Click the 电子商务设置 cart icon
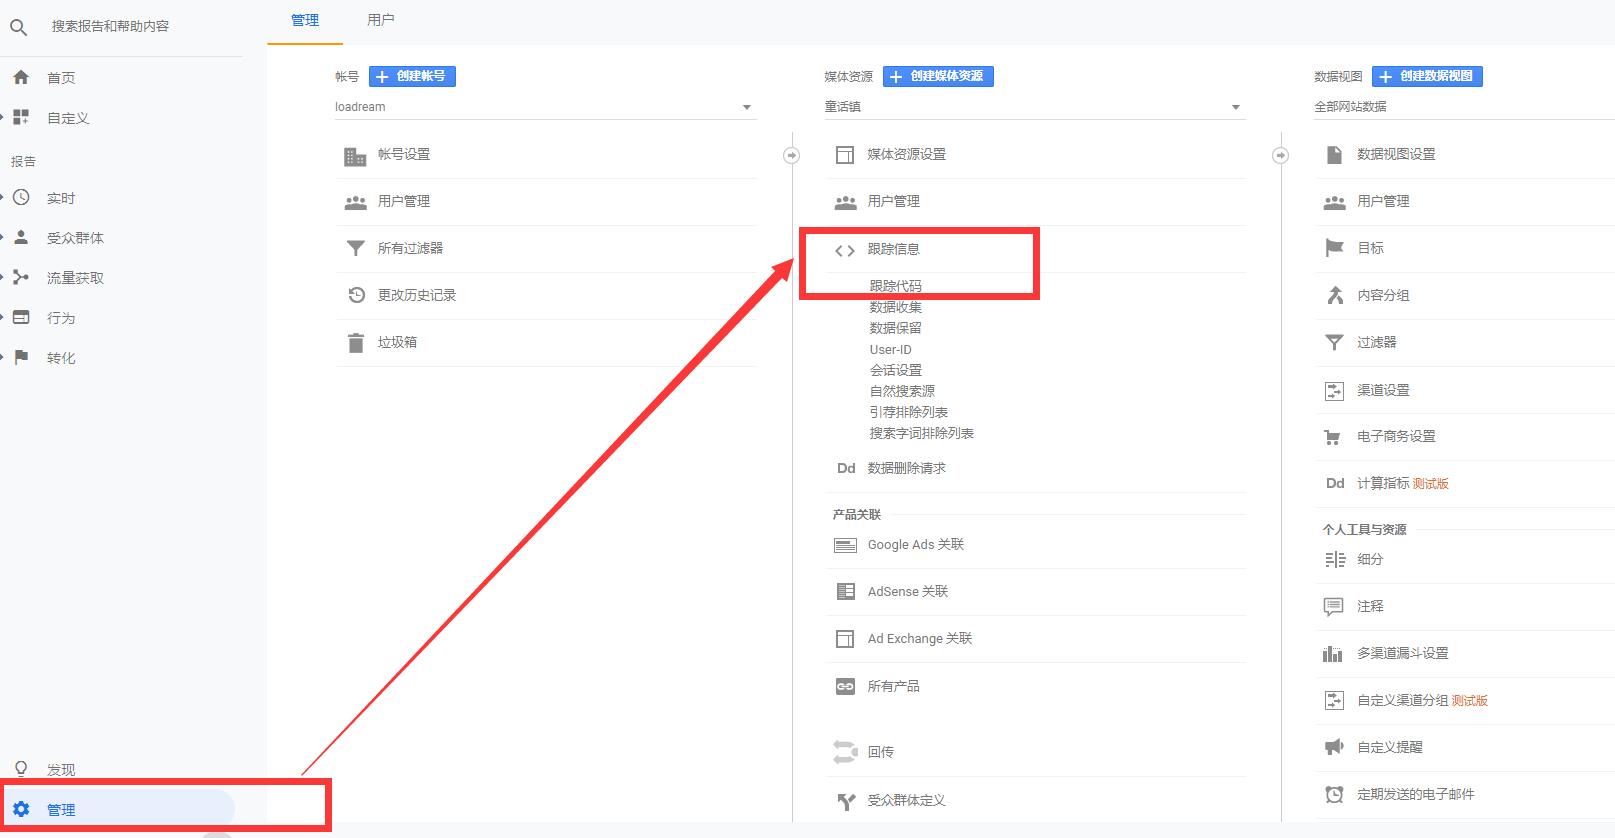 pos(1333,437)
